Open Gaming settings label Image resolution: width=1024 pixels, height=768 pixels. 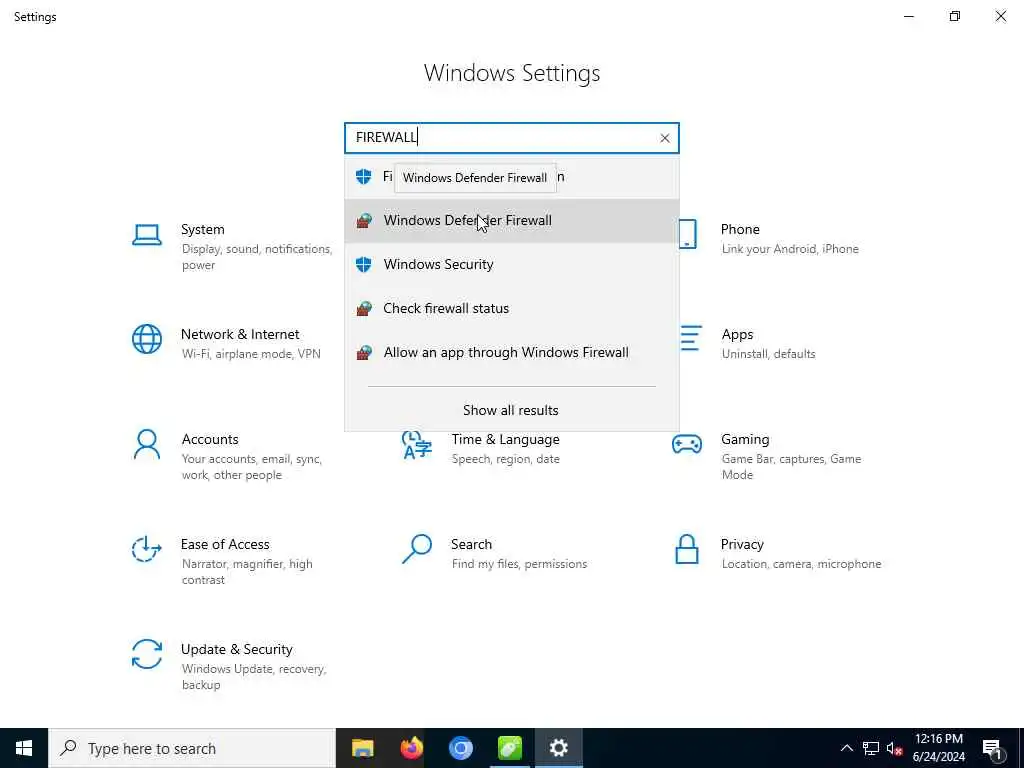click(x=745, y=440)
